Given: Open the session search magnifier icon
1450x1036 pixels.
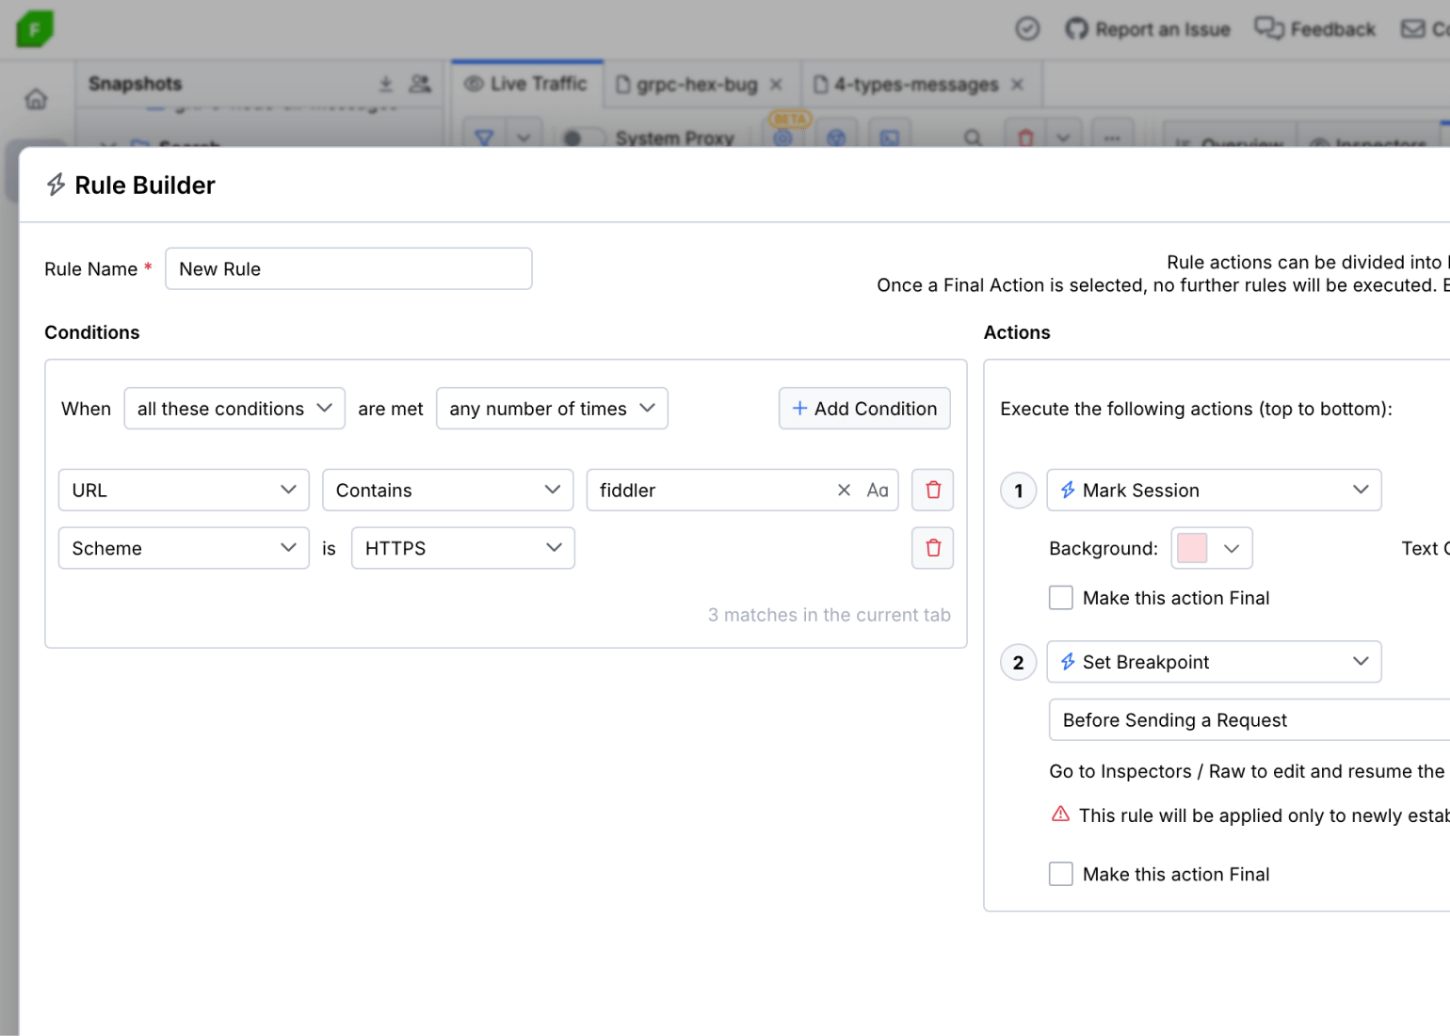Looking at the screenshot, I should click(x=971, y=136).
